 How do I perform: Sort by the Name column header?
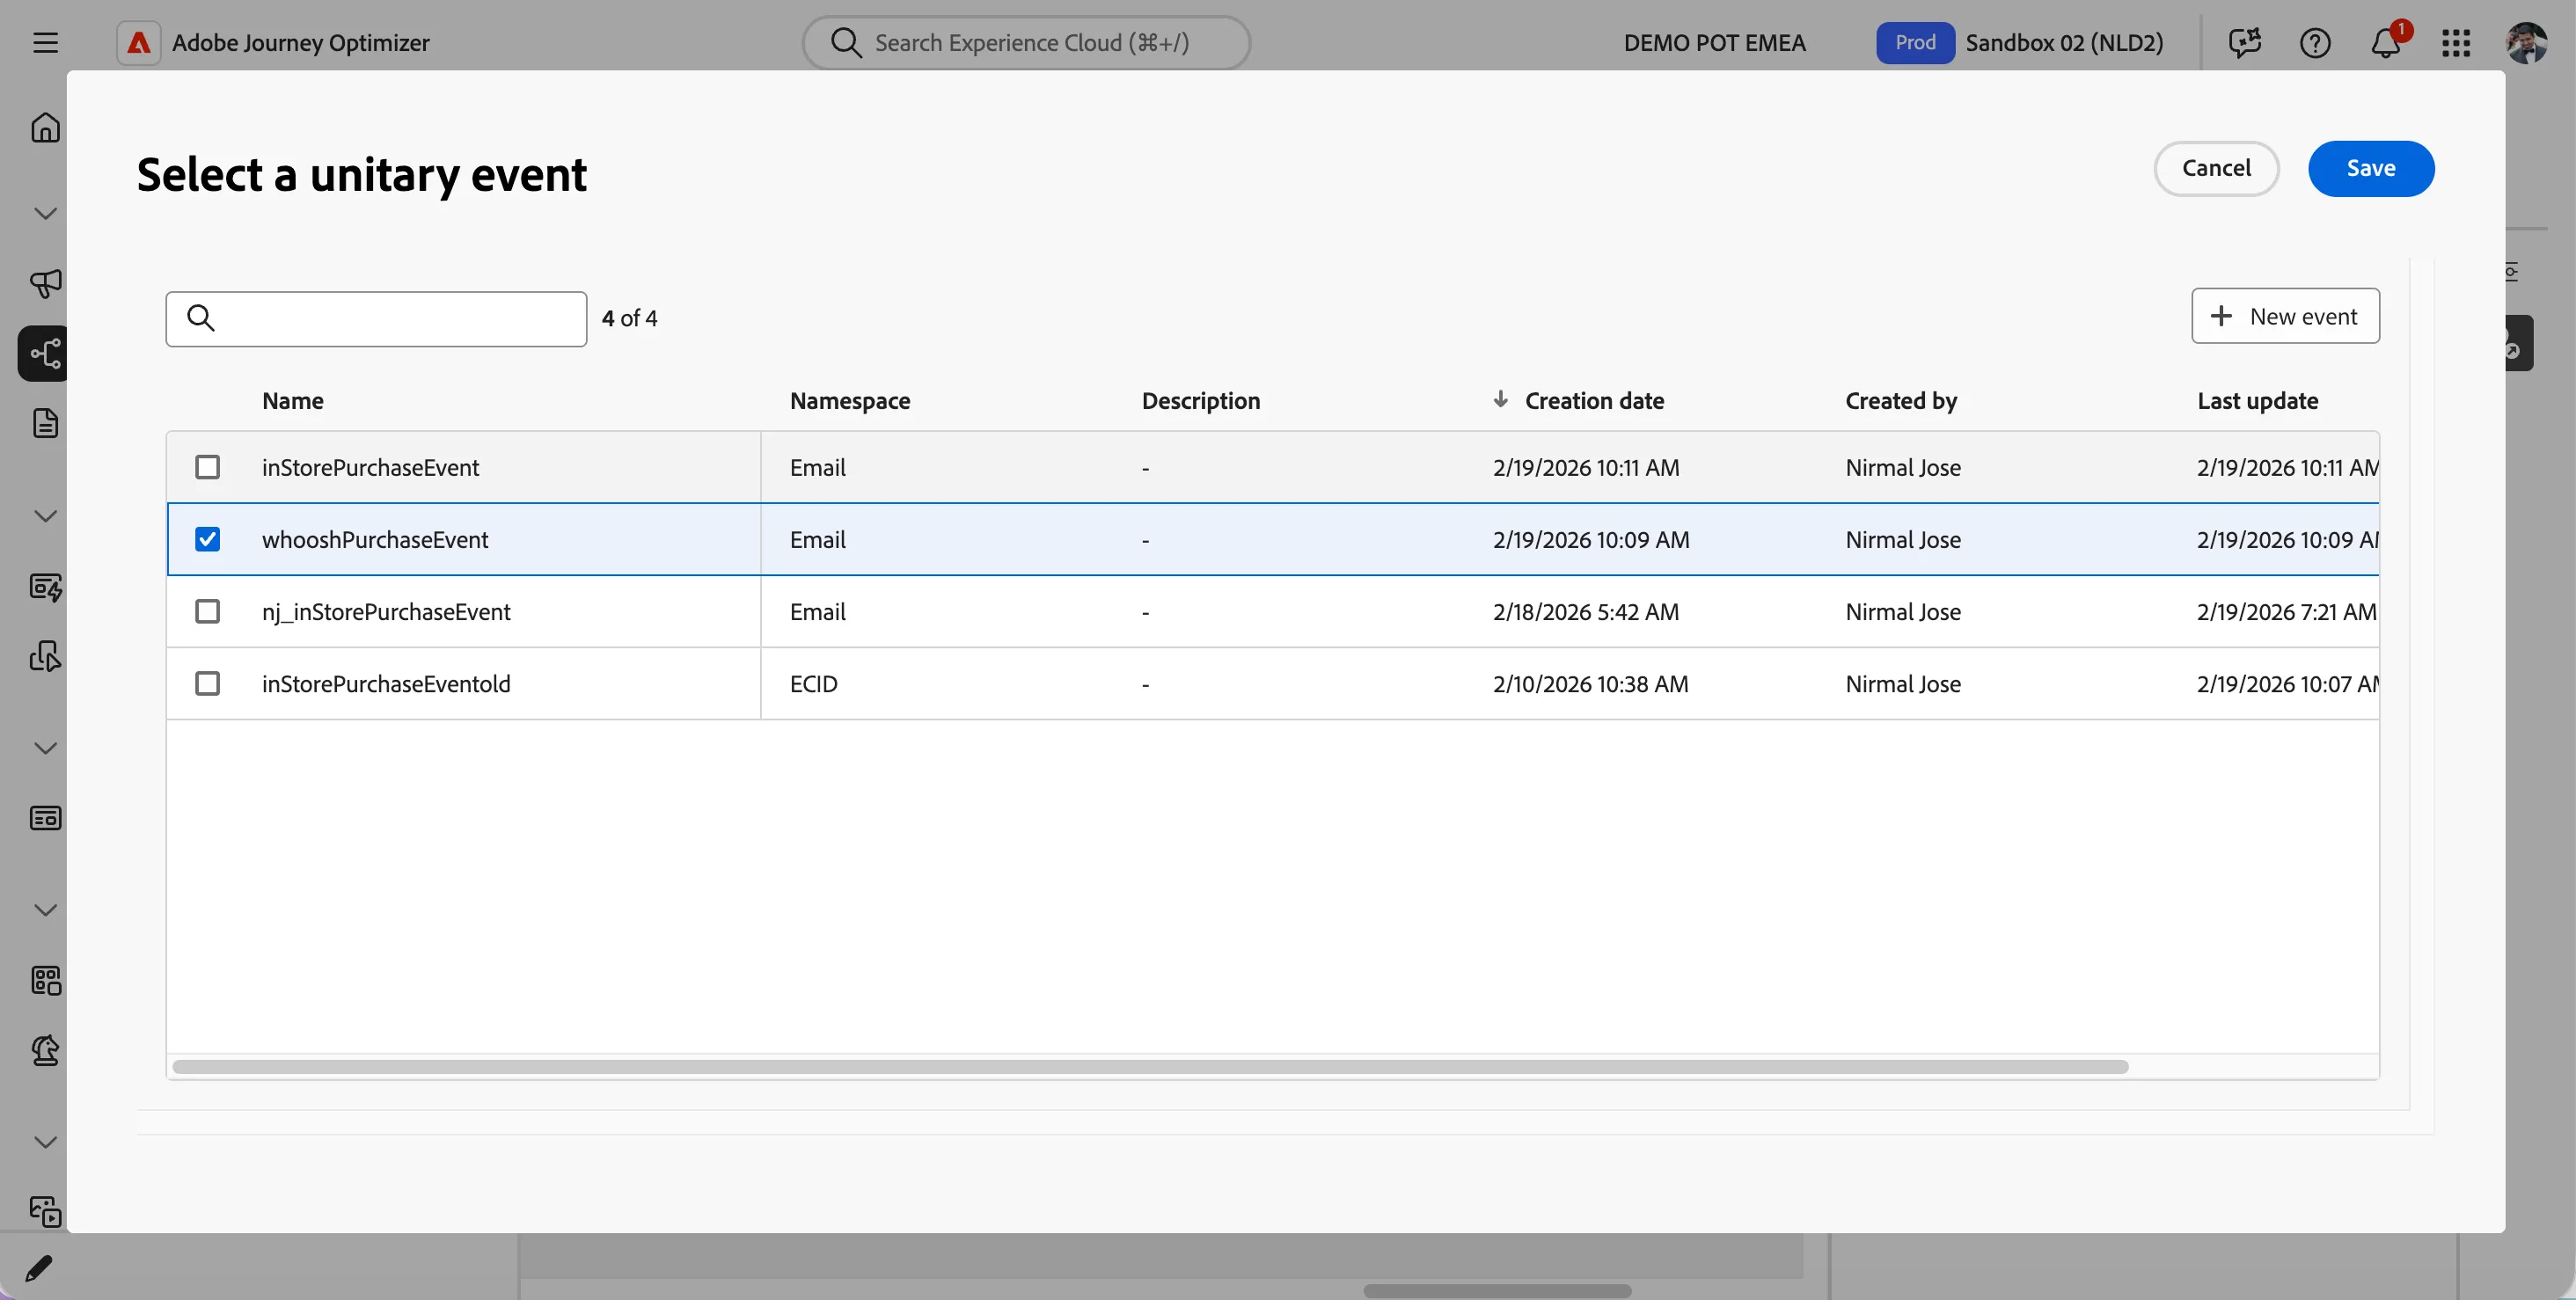pos(293,400)
